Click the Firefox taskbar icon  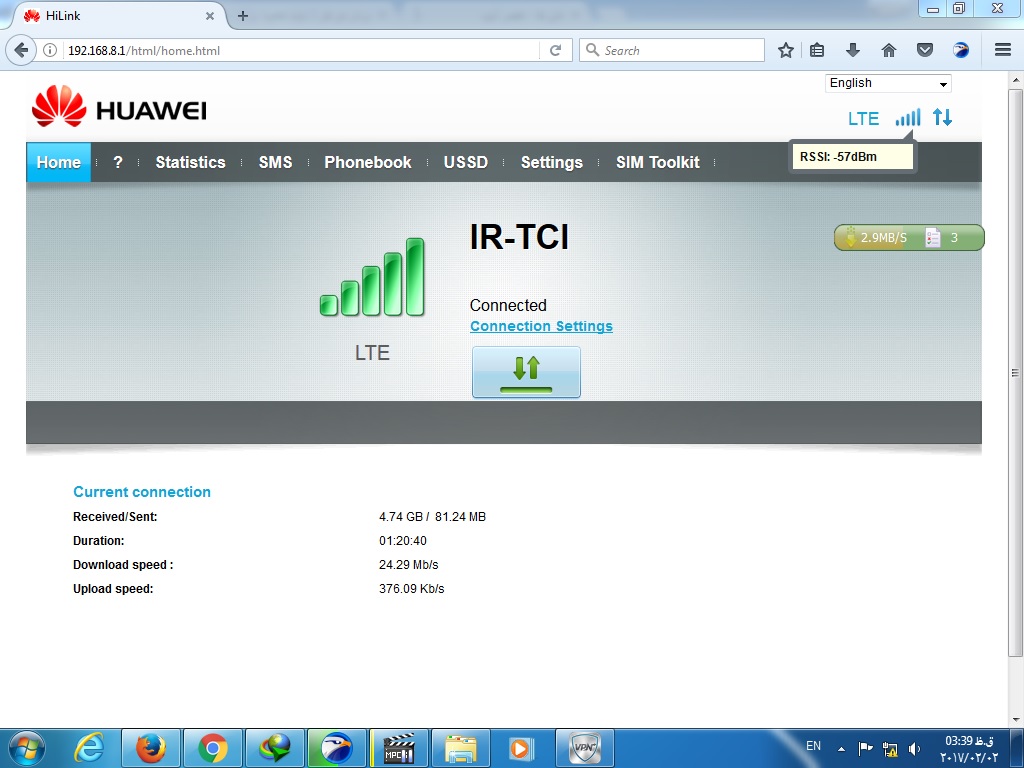click(x=151, y=748)
